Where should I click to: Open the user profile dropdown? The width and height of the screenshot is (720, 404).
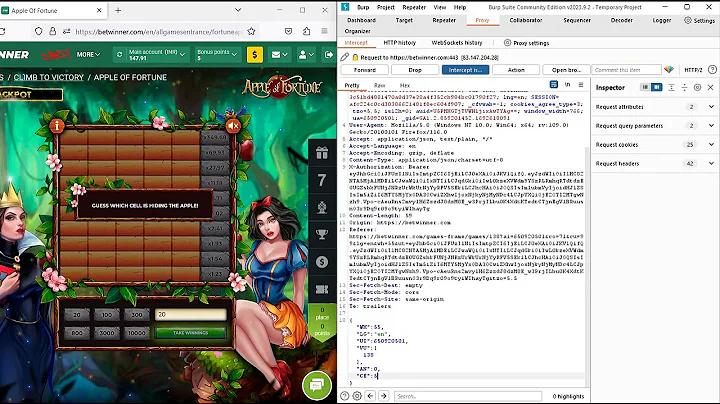(x=306, y=55)
